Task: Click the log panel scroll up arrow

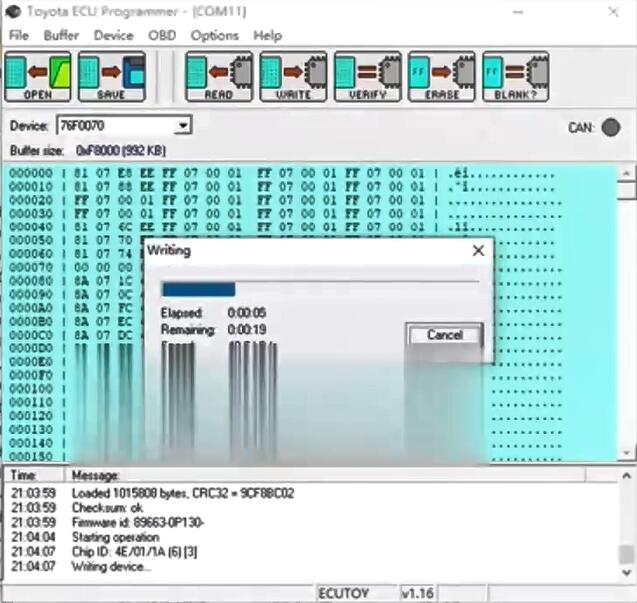Action: [x=627, y=475]
